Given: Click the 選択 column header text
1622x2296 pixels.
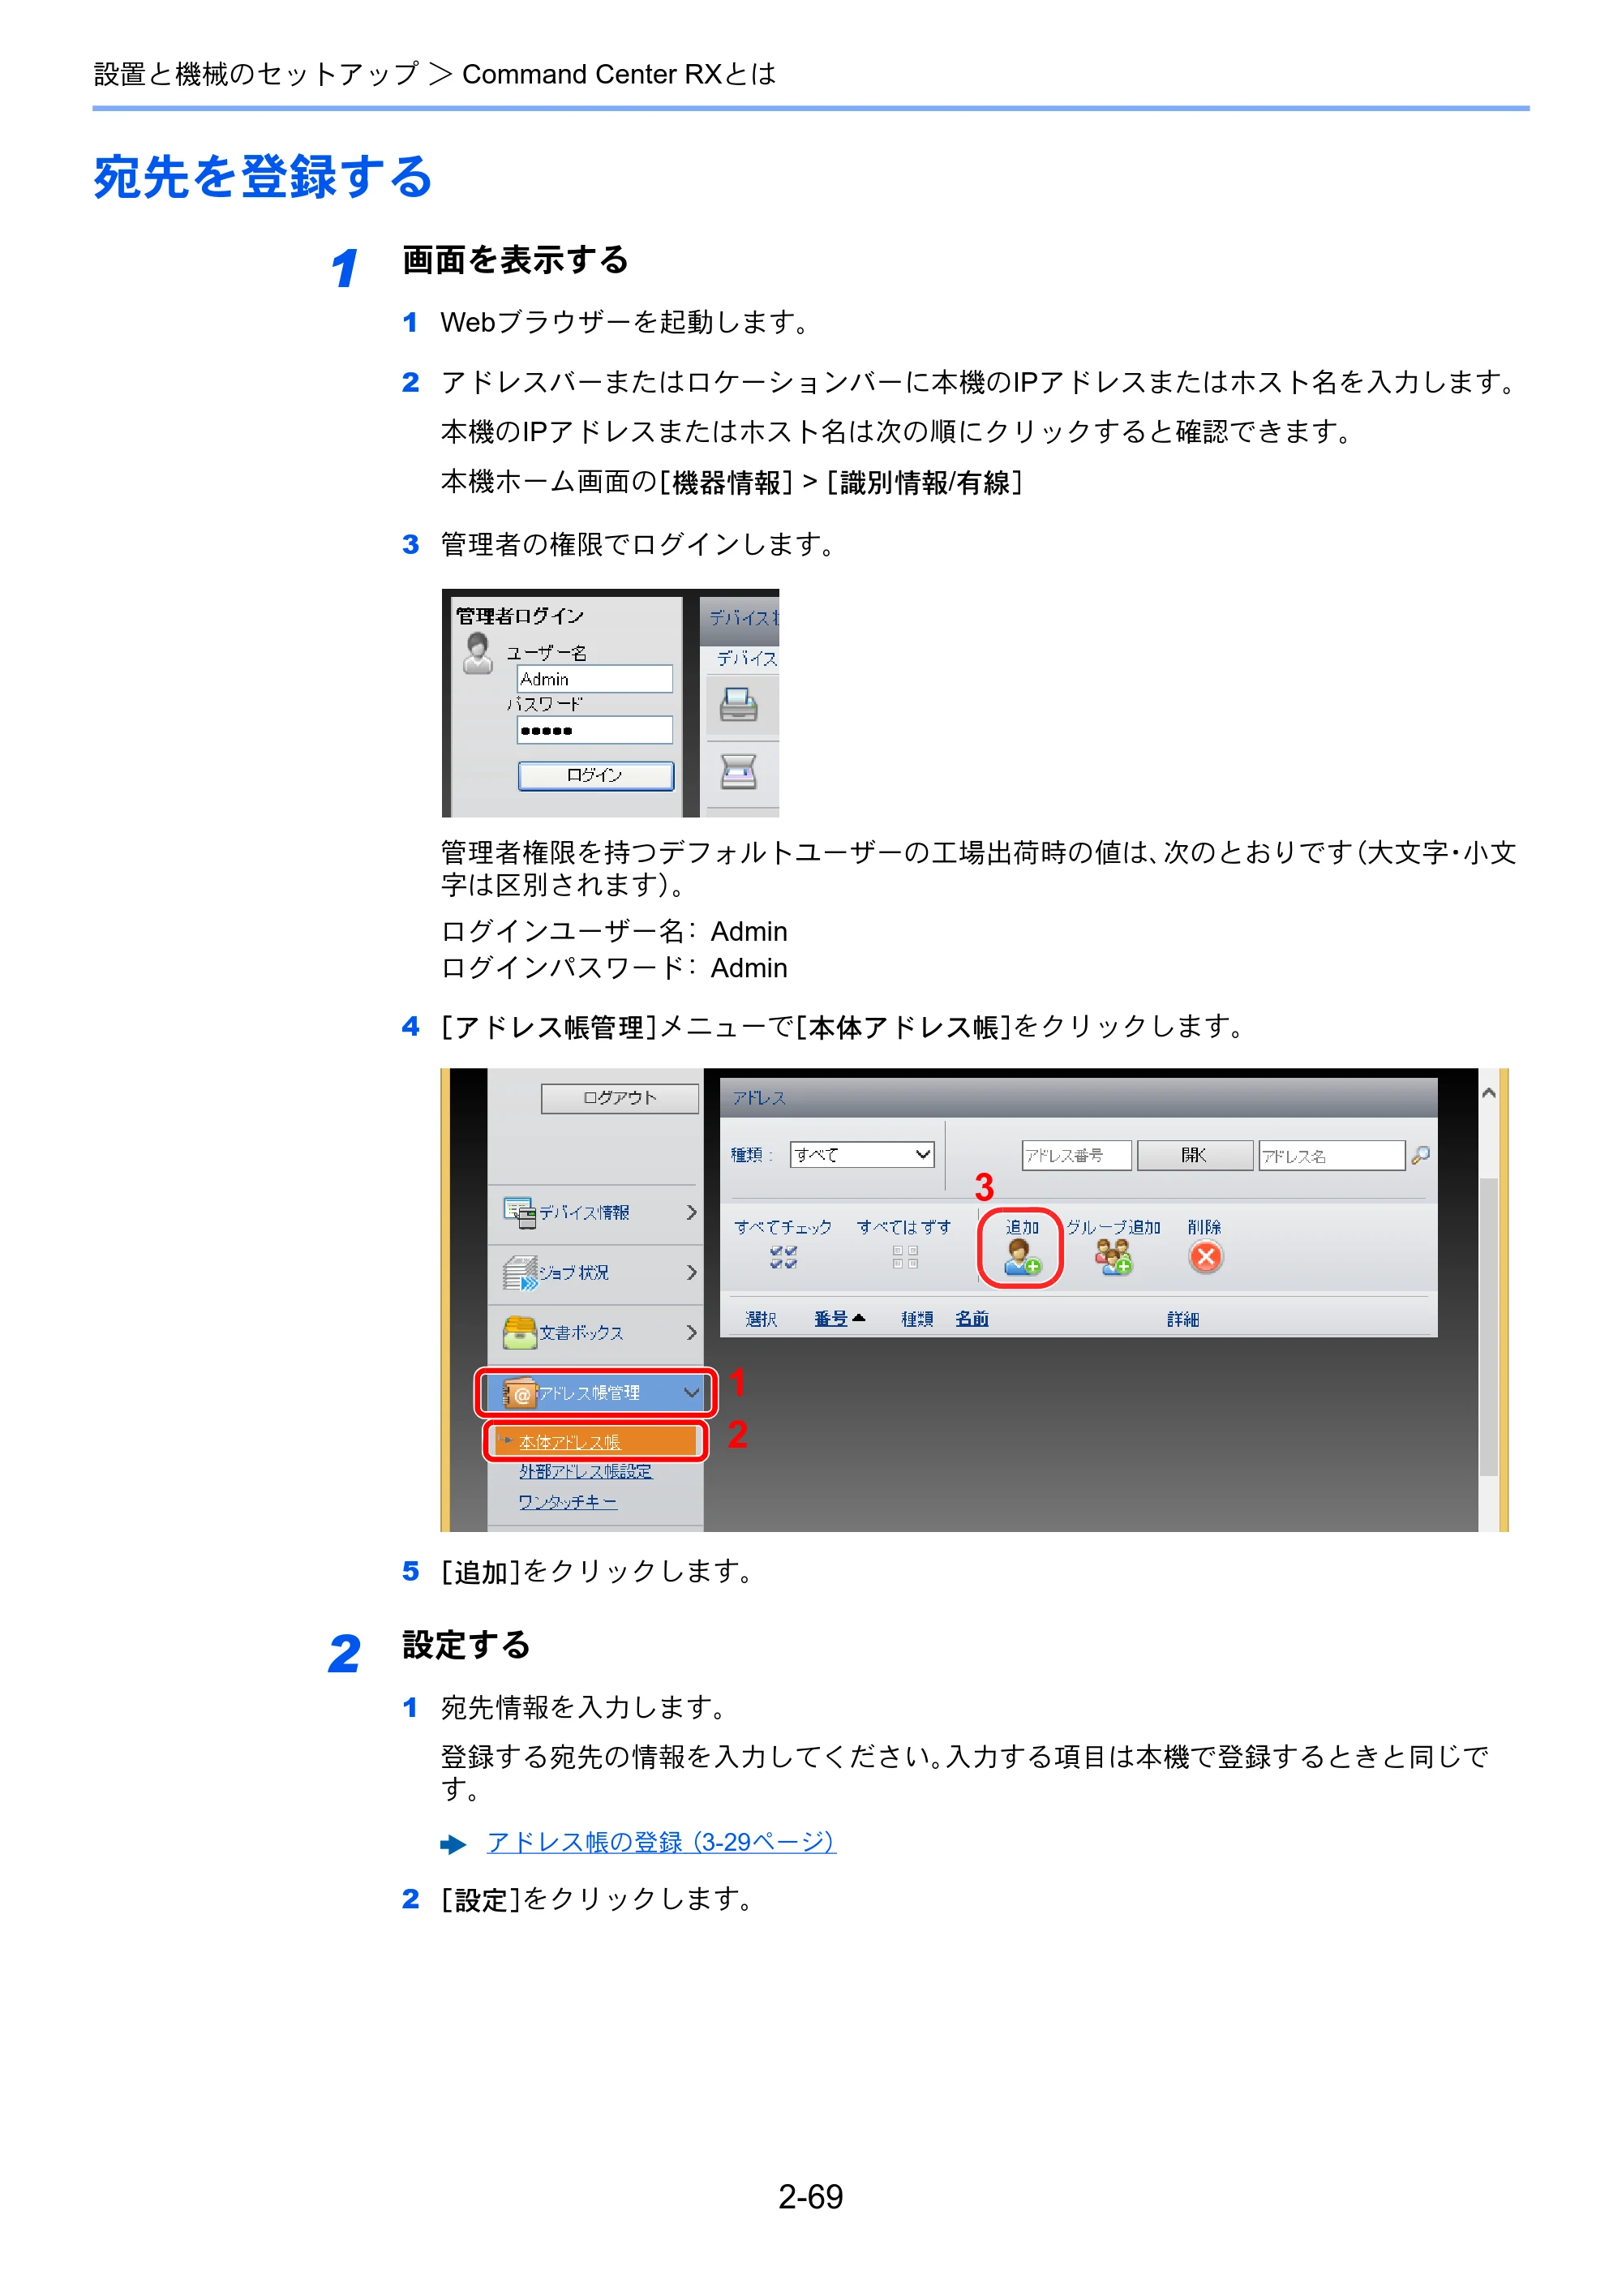Looking at the screenshot, I should click(761, 1319).
